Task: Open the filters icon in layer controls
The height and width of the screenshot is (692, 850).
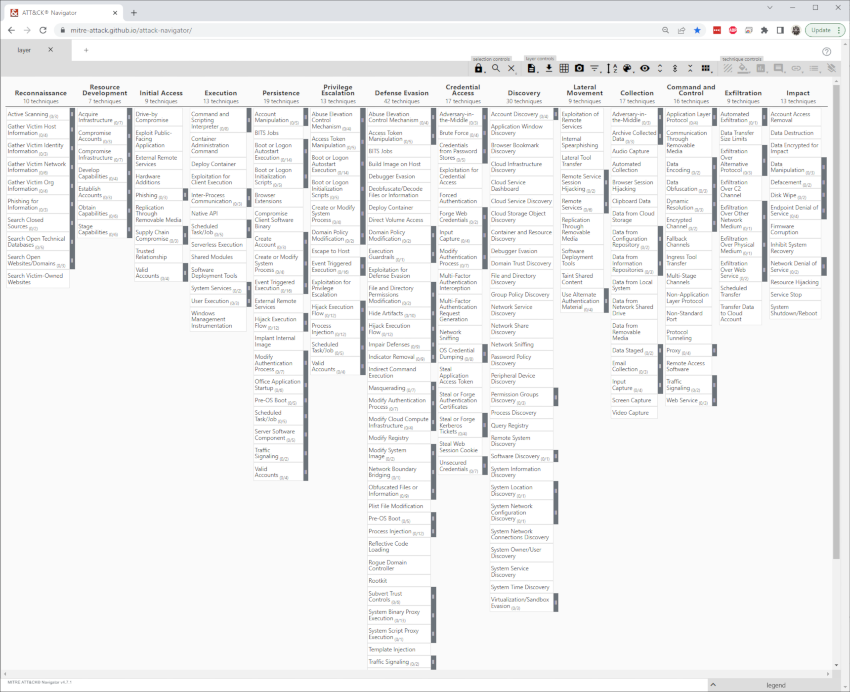Action: (595, 68)
